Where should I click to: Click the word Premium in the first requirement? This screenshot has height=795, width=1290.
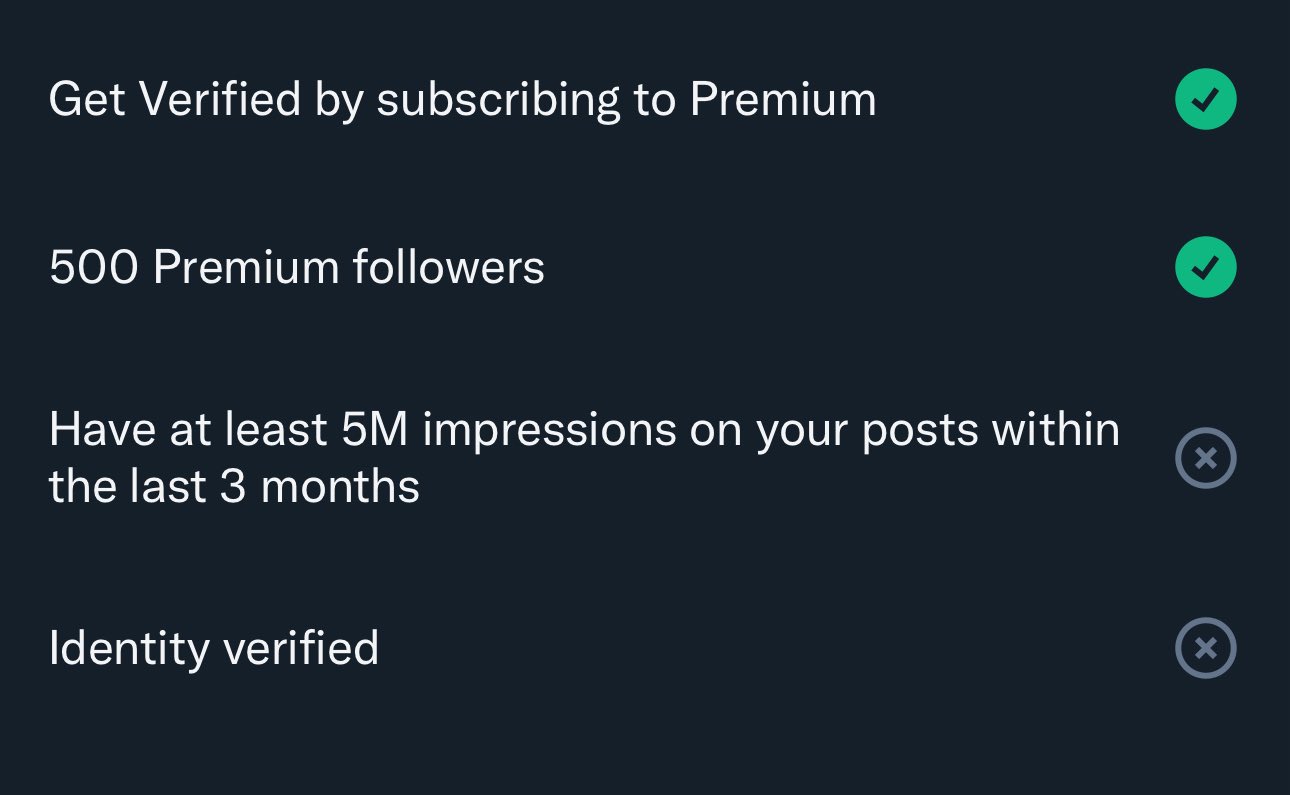point(783,99)
